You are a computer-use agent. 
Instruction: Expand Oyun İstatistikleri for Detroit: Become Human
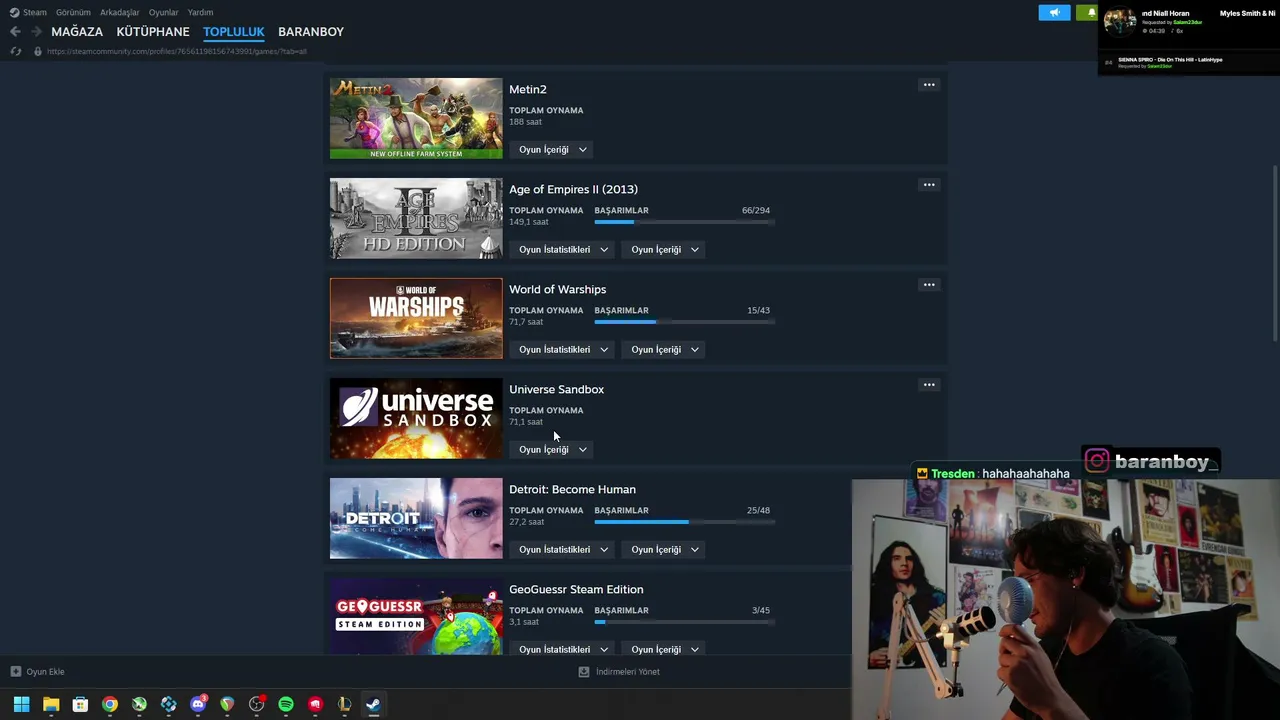(x=563, y=550)
